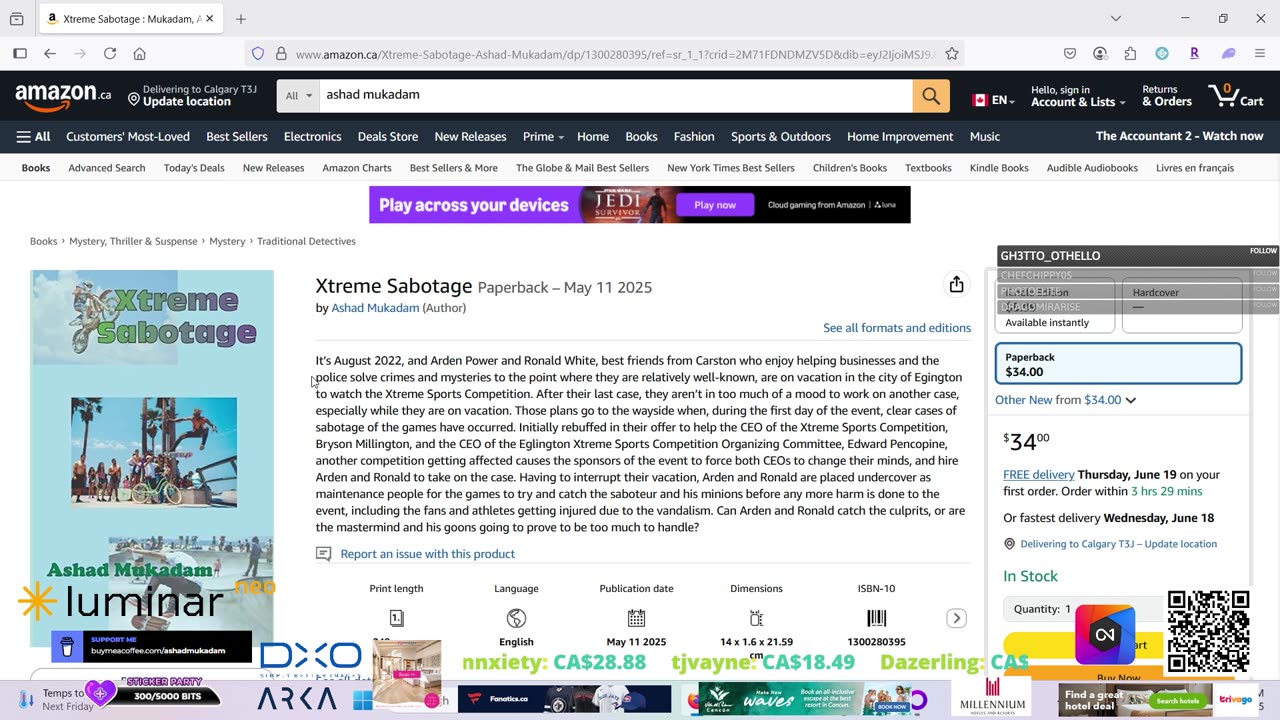Click See all formats and editions

897,328
